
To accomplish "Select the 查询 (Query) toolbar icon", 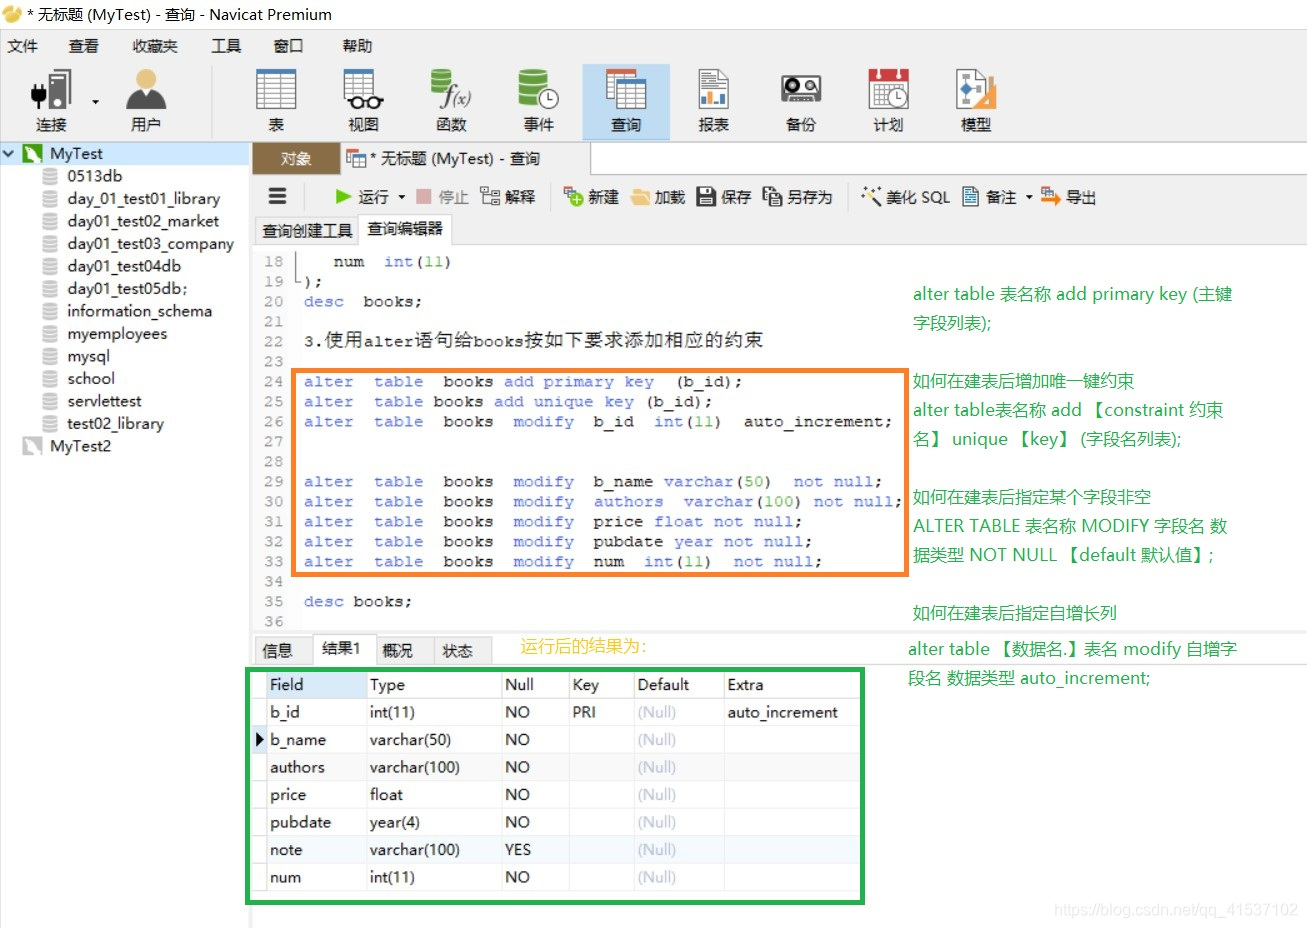I will pos(626,101).
